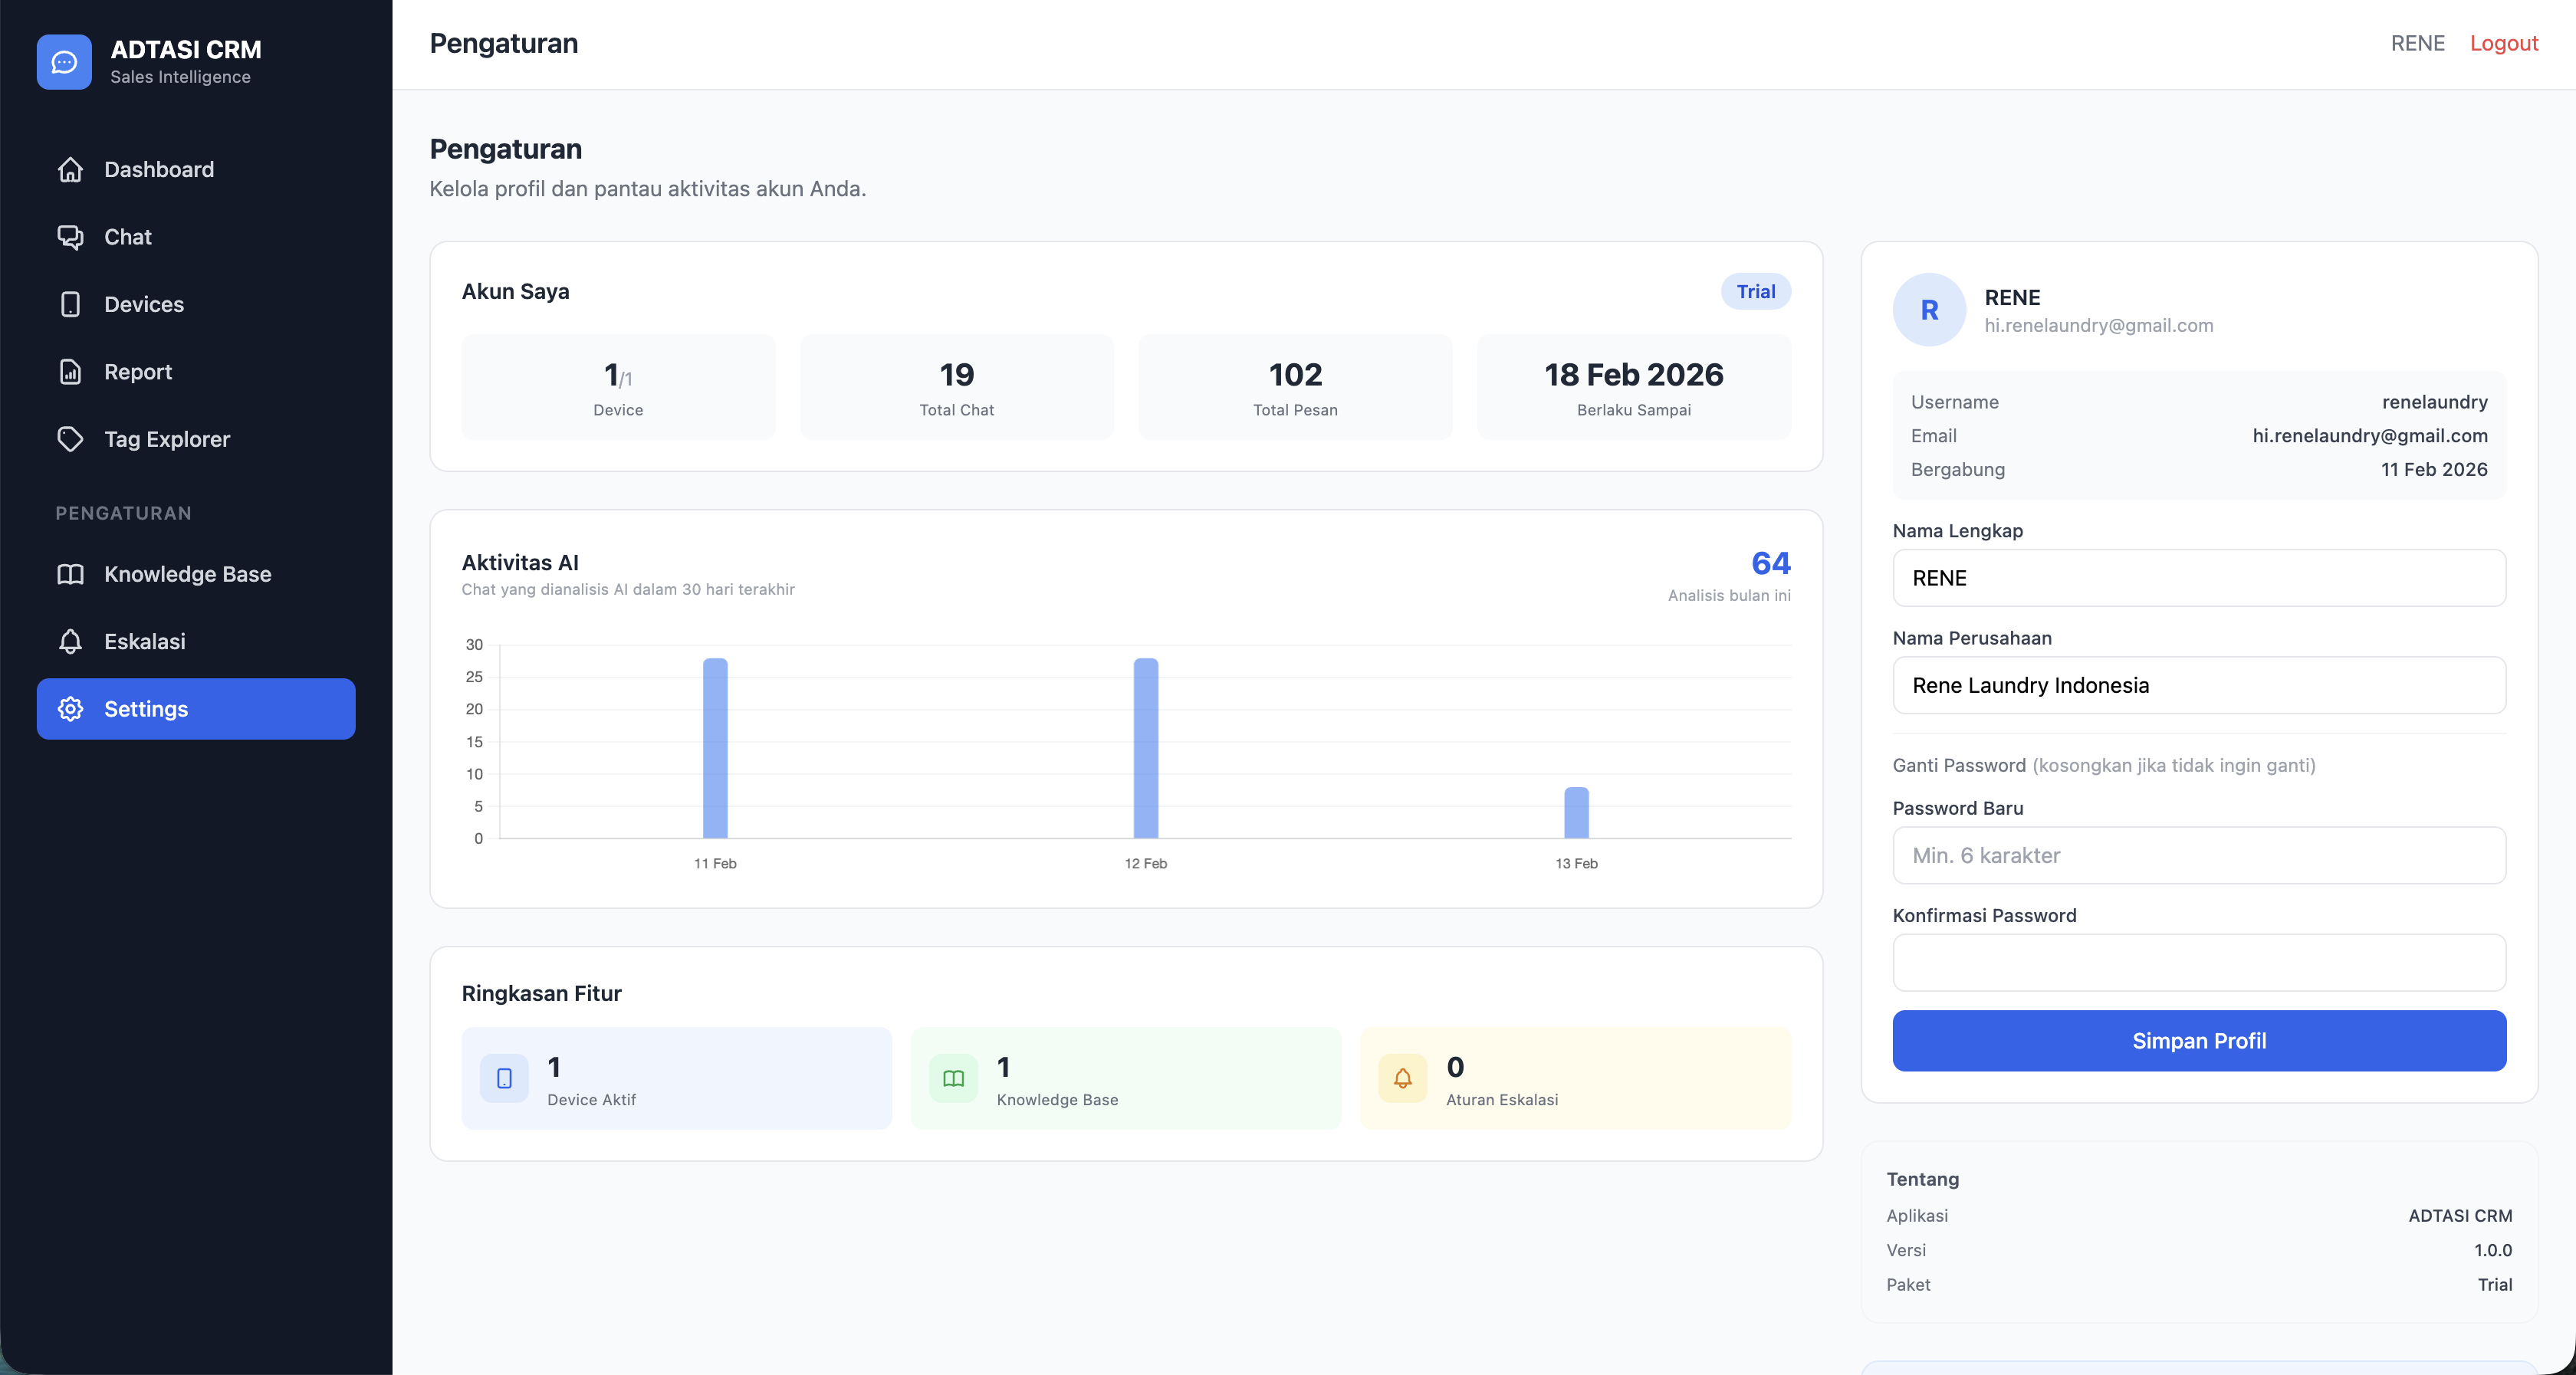Click the green book Knowledge Base card icon
Viewport: 2576px width, 1375px height.
point(953,1078)
